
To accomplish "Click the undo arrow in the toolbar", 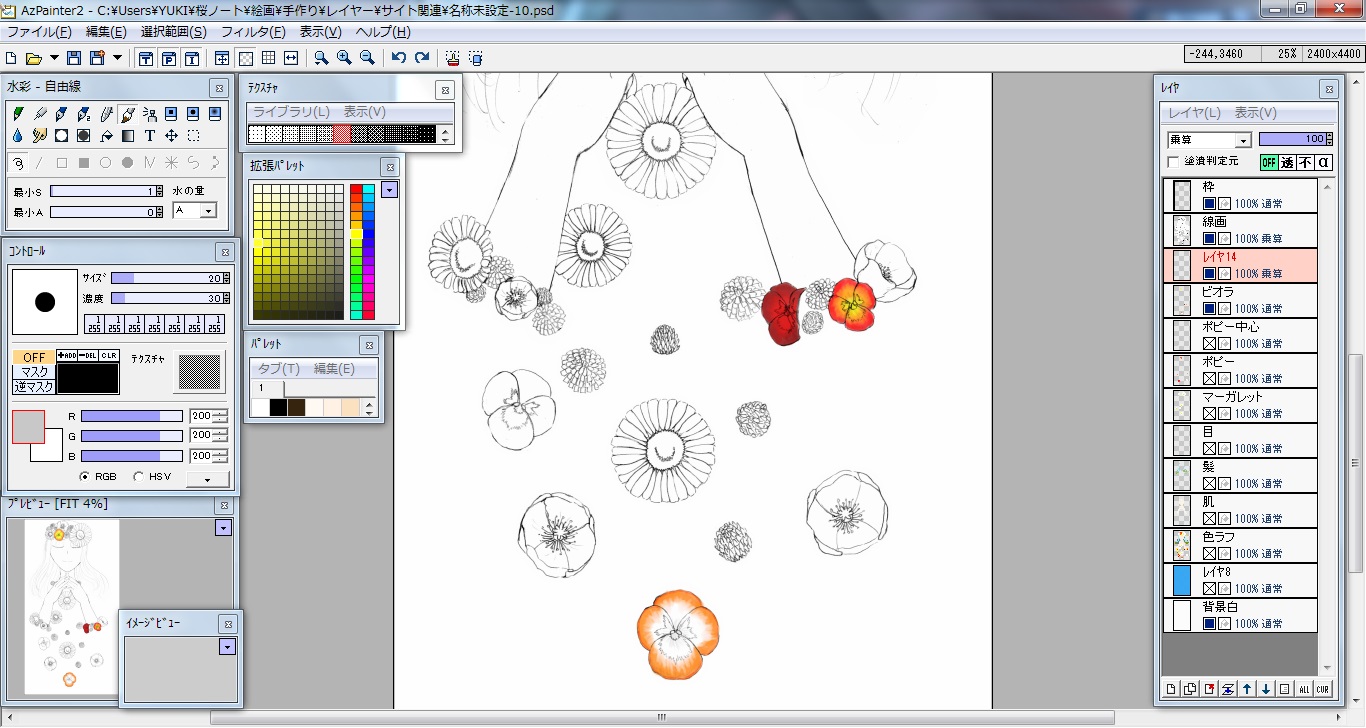I will point(399,58).
